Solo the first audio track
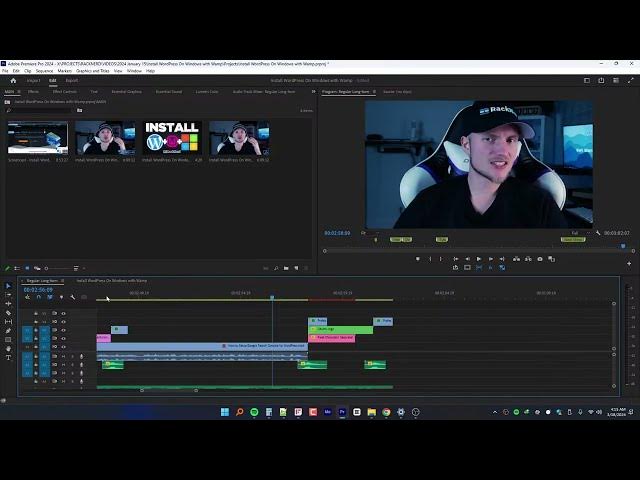Screen dimensions: 640x480 click(72, 356)
